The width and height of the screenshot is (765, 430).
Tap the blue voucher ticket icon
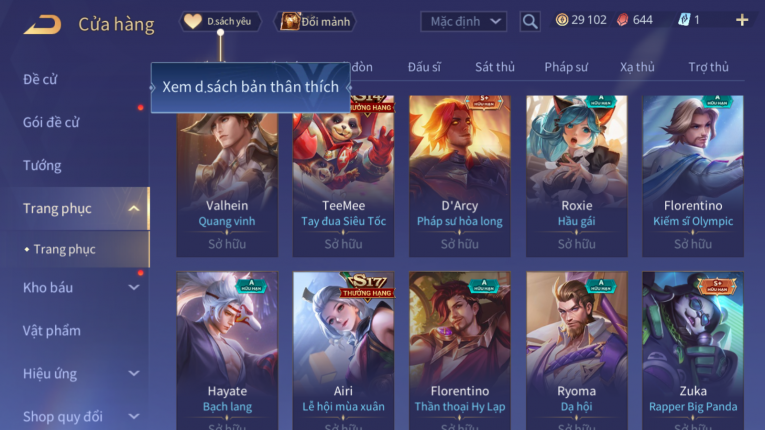684,20
